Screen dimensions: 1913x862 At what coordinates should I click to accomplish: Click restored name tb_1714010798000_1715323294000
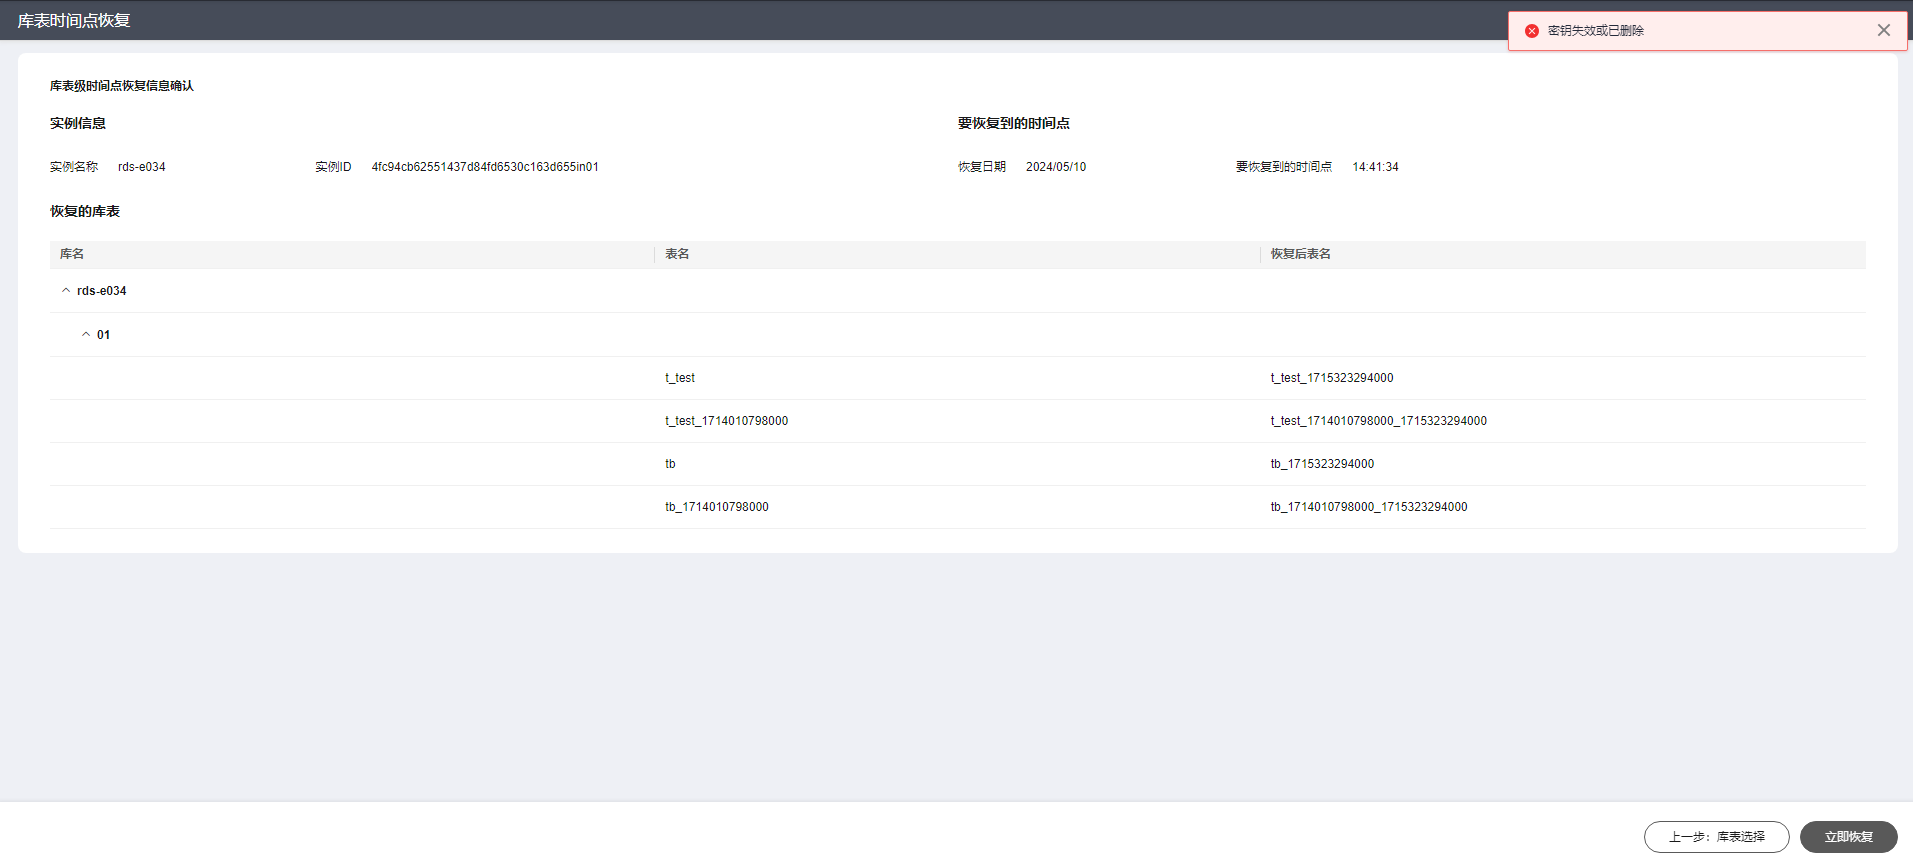click(x=1368, y=507)
